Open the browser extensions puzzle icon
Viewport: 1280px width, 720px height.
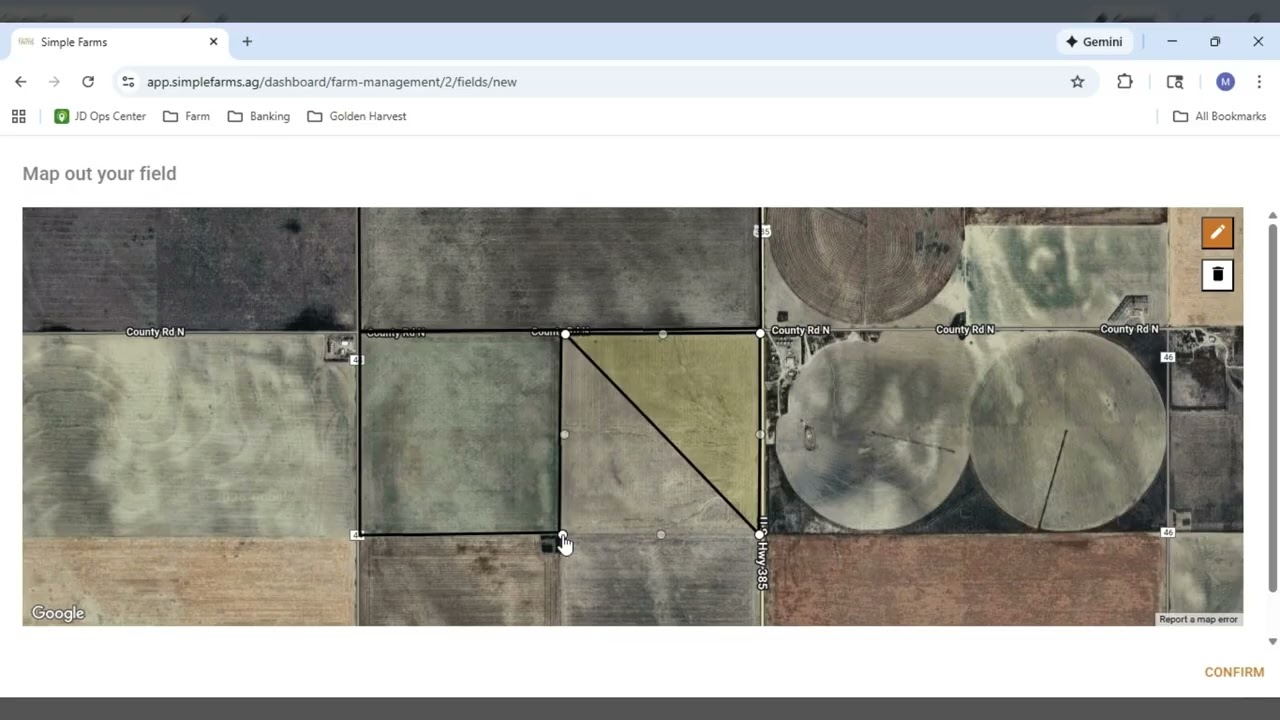[x=1125, y=82]
